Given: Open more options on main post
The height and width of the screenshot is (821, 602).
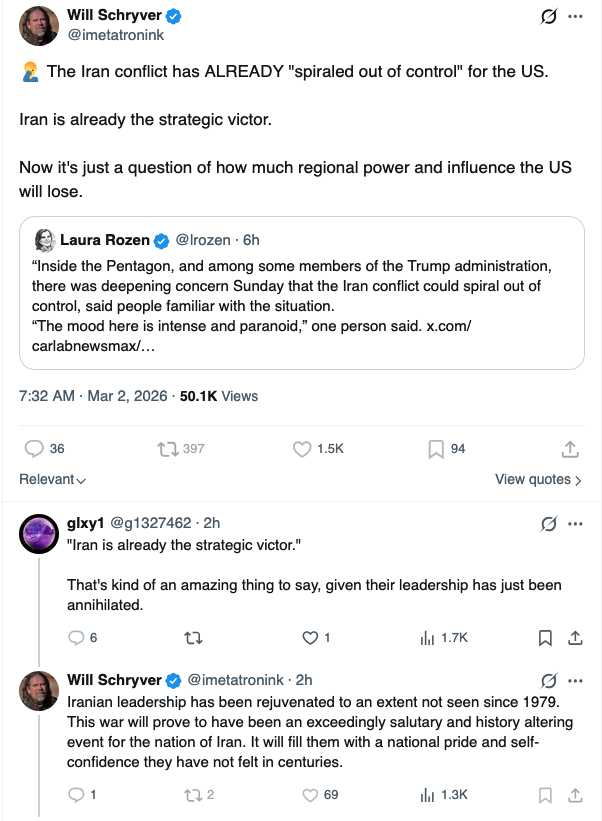Looking at the screenshot, I should 575,16.
